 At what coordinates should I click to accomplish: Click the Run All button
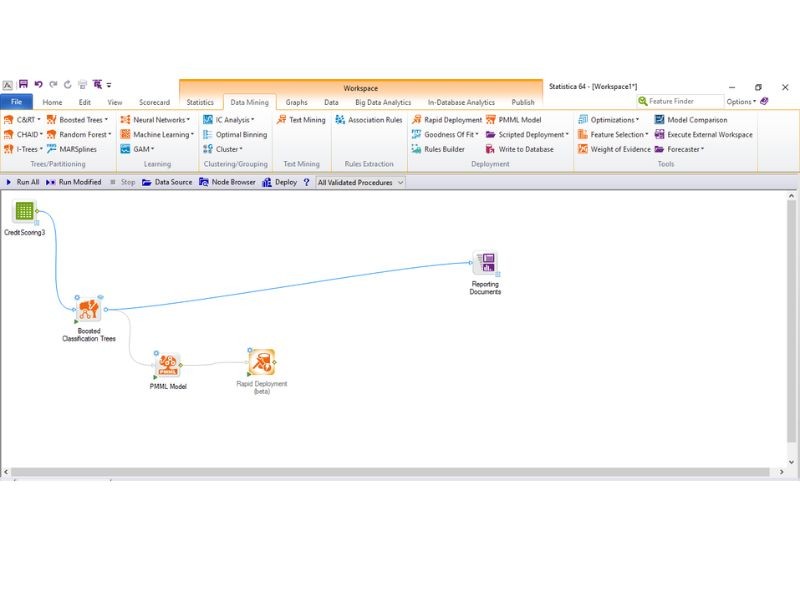tap(22, 182)
